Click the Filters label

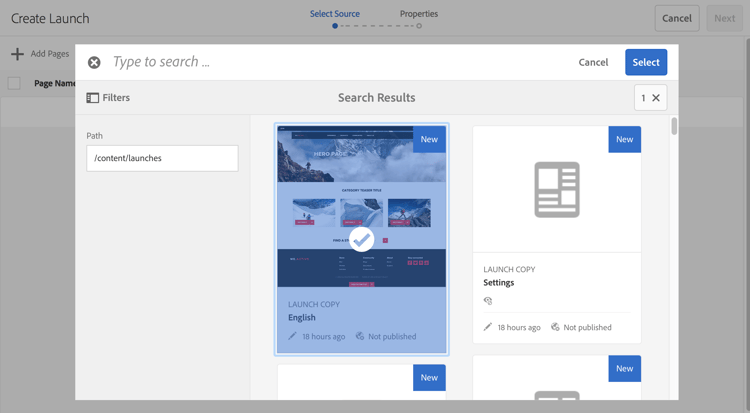click(x=116, y=98)
